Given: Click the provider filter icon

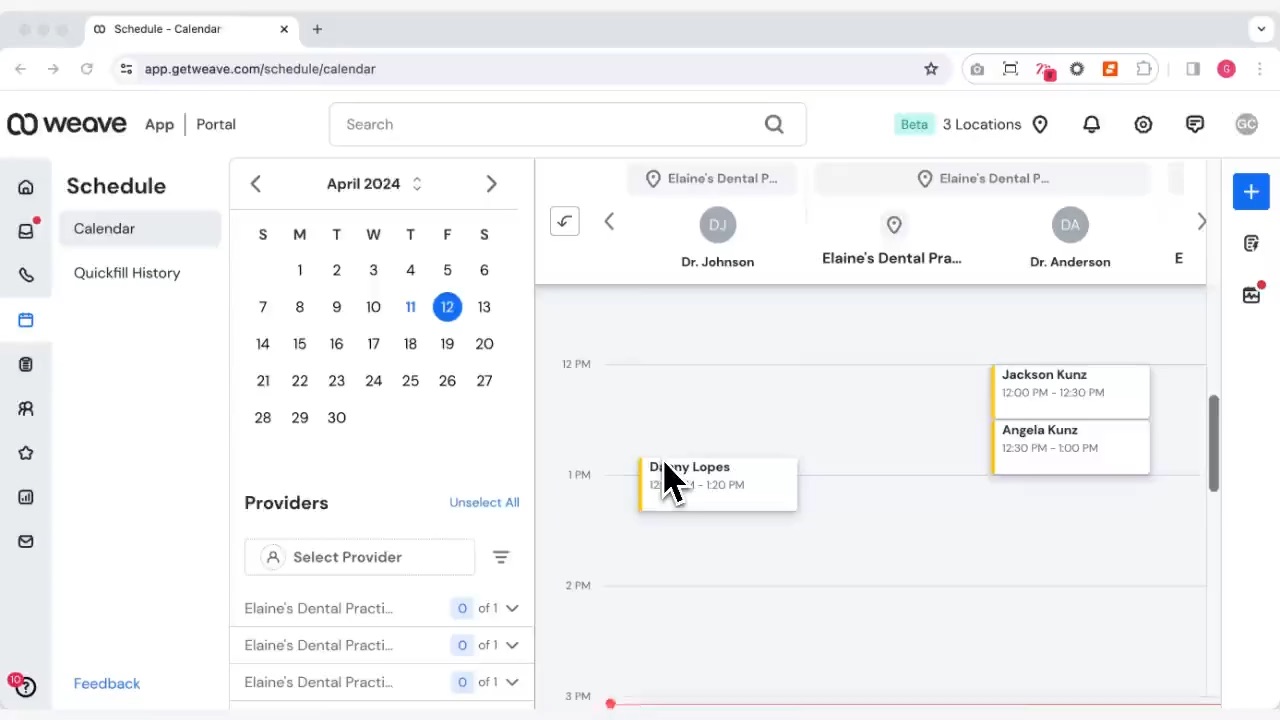Looking at the screenshot, I should coord(501,557).
